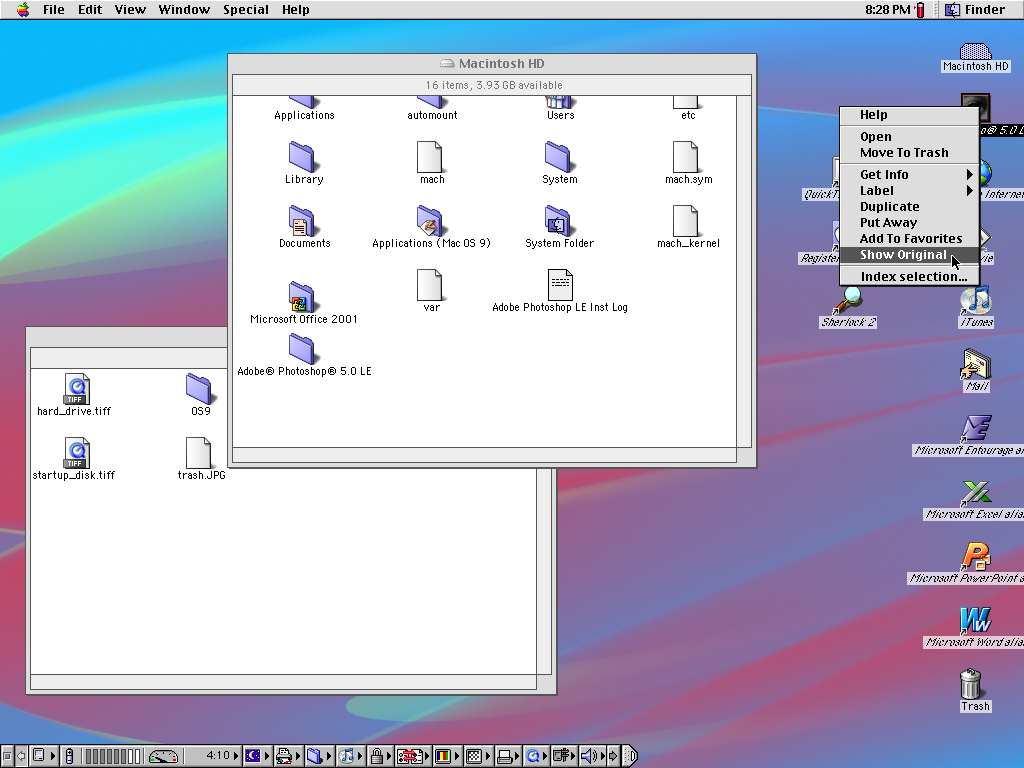1024x768 pixels.
Task: Select the Adobe Photoshop 5.0 LE folder
Action: (302, 349)
